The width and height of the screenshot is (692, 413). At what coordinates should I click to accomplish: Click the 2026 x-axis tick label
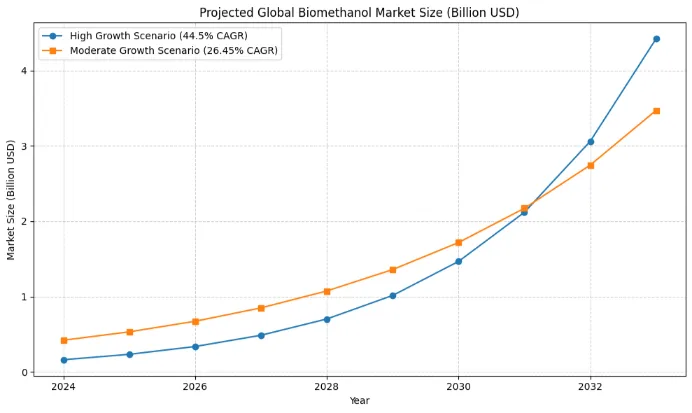point(195,387)
